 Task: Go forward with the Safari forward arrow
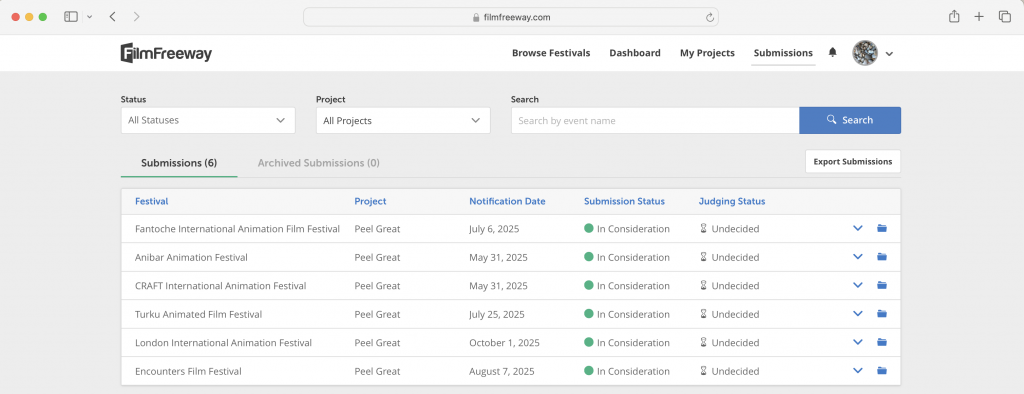pyautogui.click(x=136, y=17)
